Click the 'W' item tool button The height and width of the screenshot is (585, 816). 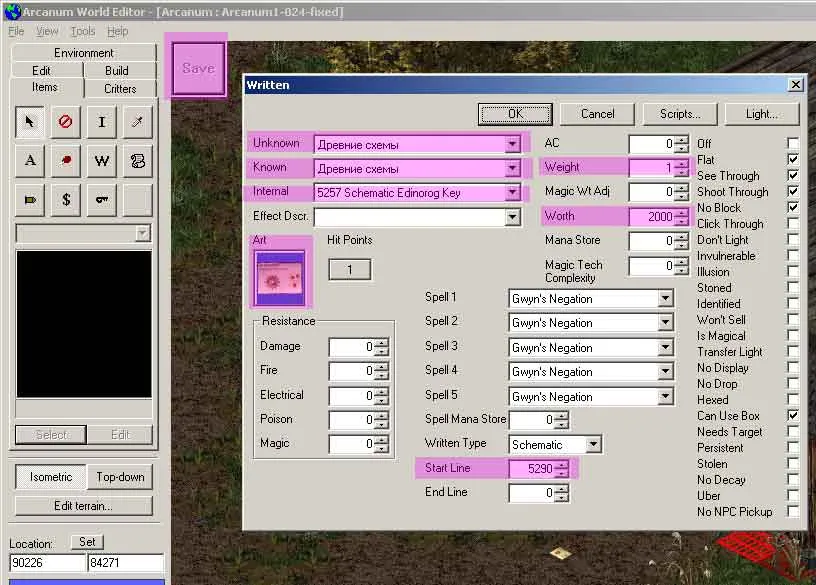[102, 160]
